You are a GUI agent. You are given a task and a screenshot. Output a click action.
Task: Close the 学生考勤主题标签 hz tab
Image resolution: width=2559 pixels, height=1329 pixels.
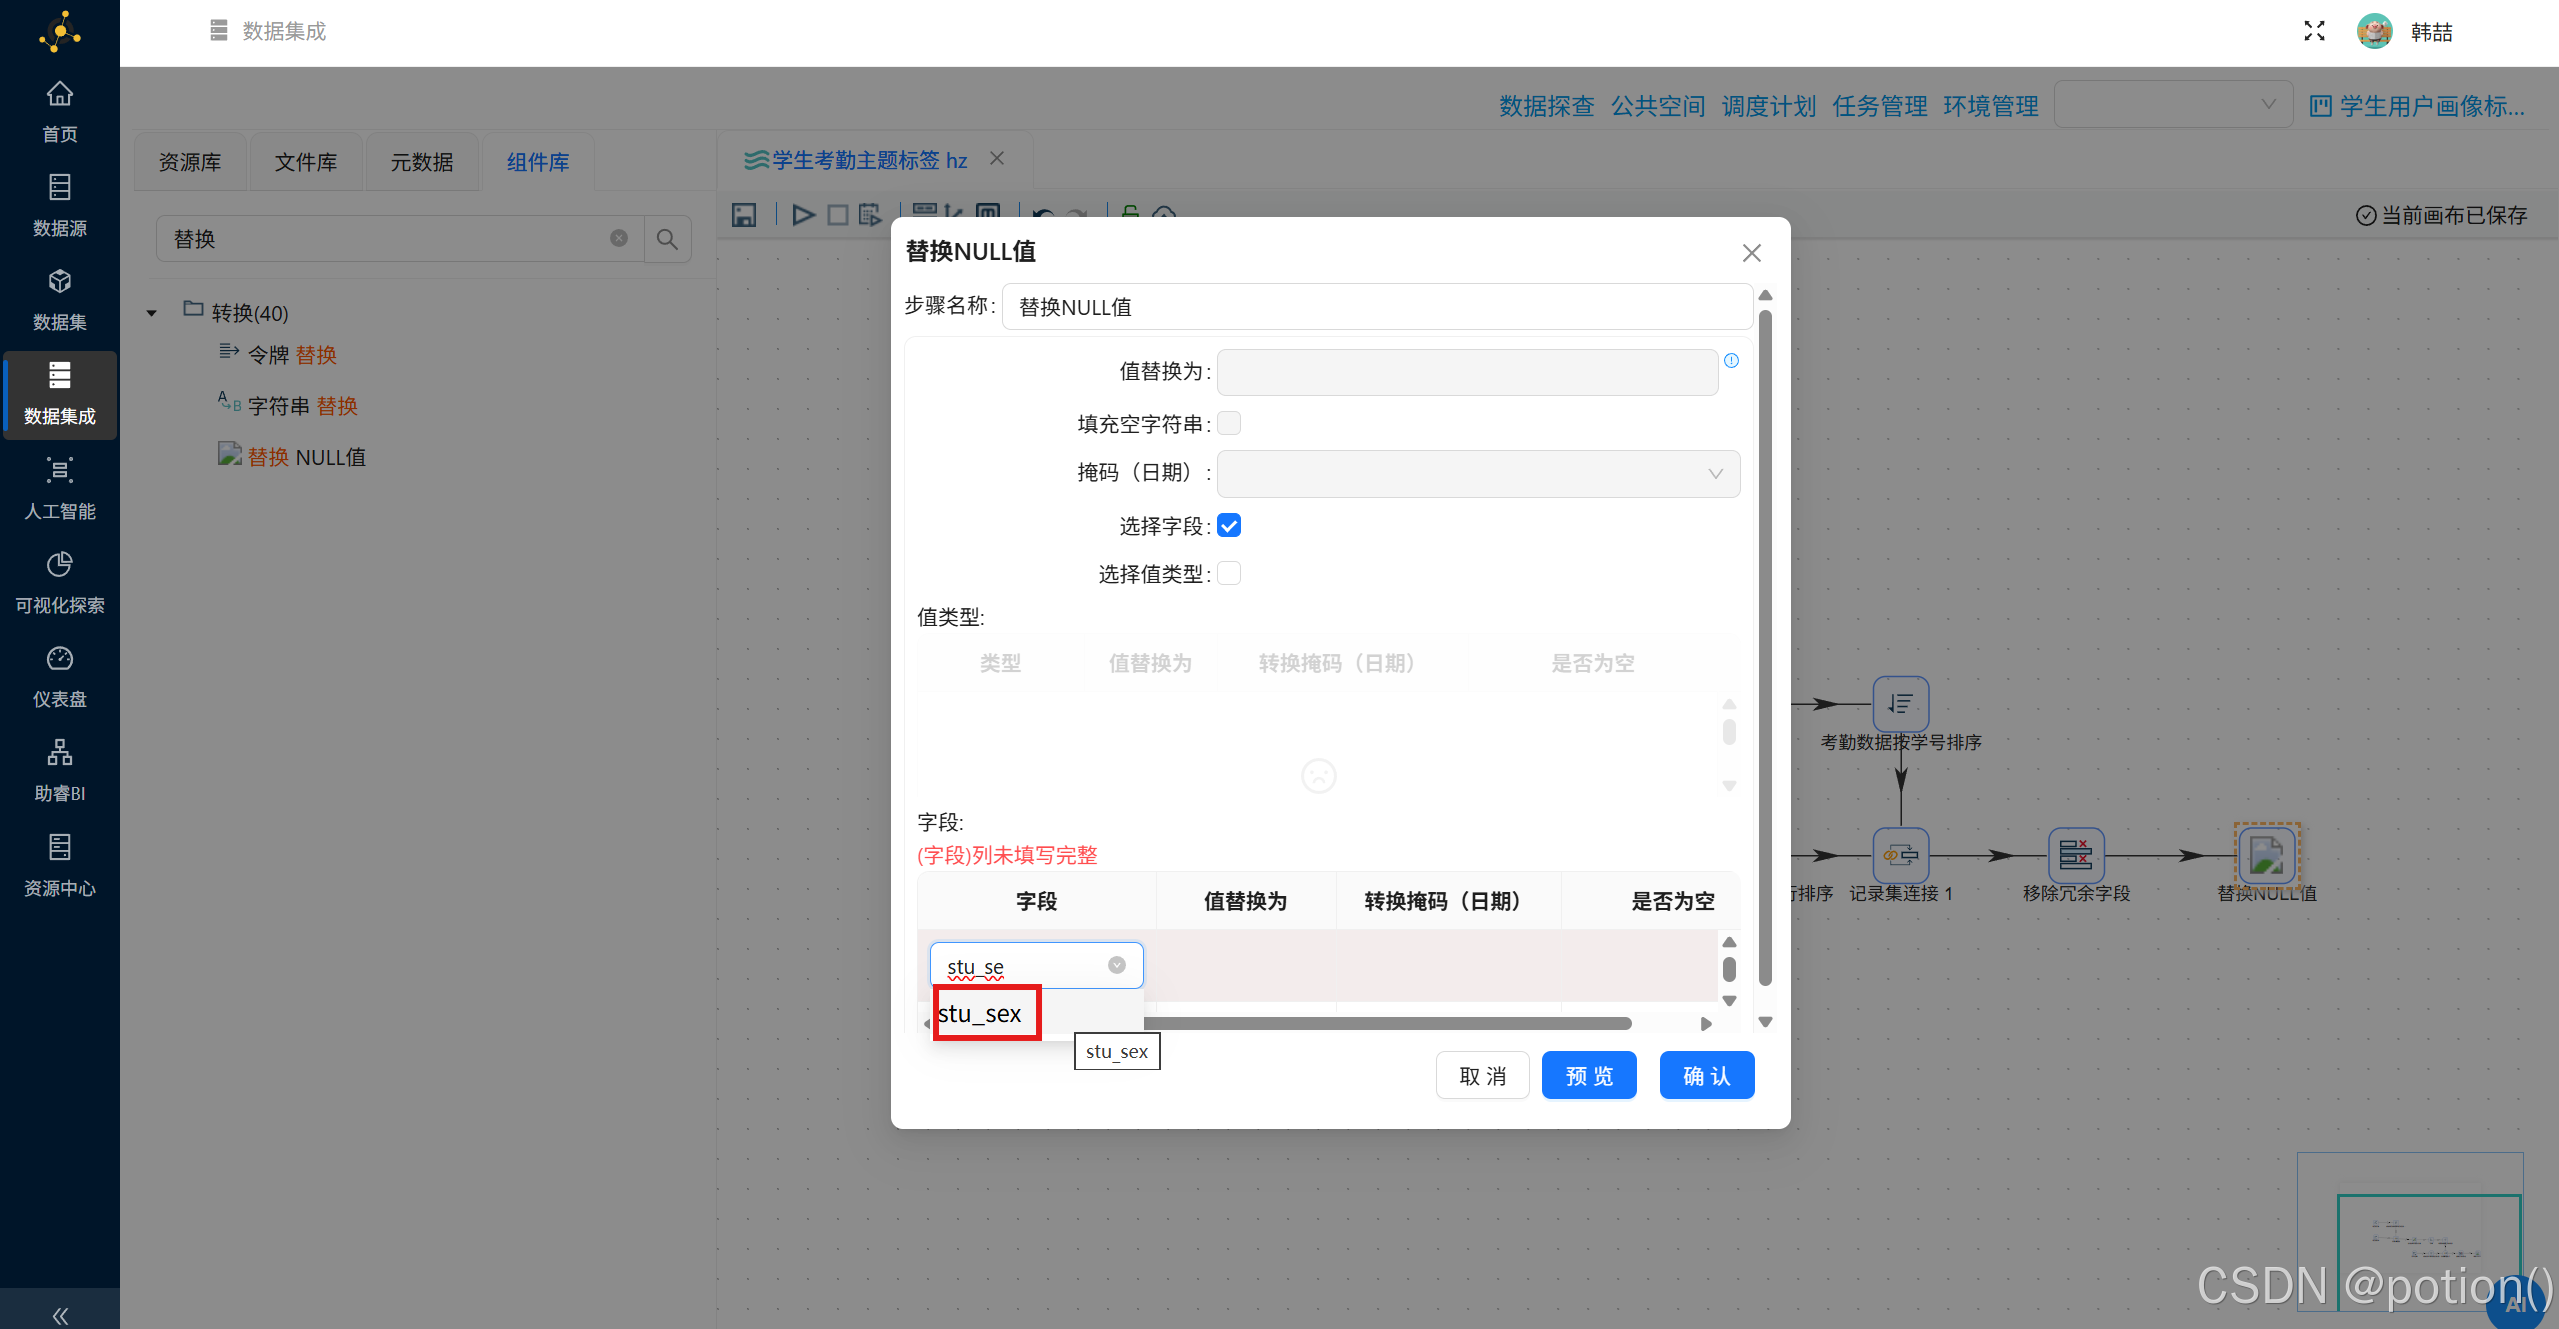996,159
